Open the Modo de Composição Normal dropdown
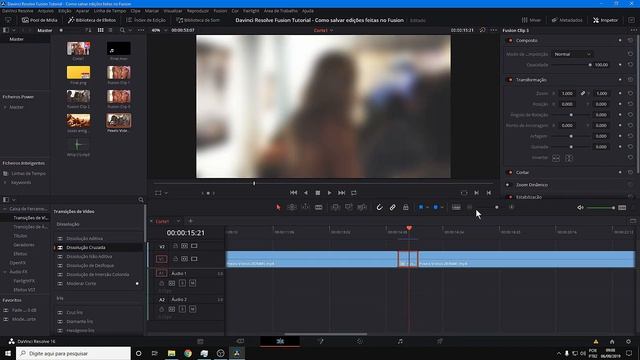Image resolution: width=640 pixels, height=360 pixels. point(572,54)
